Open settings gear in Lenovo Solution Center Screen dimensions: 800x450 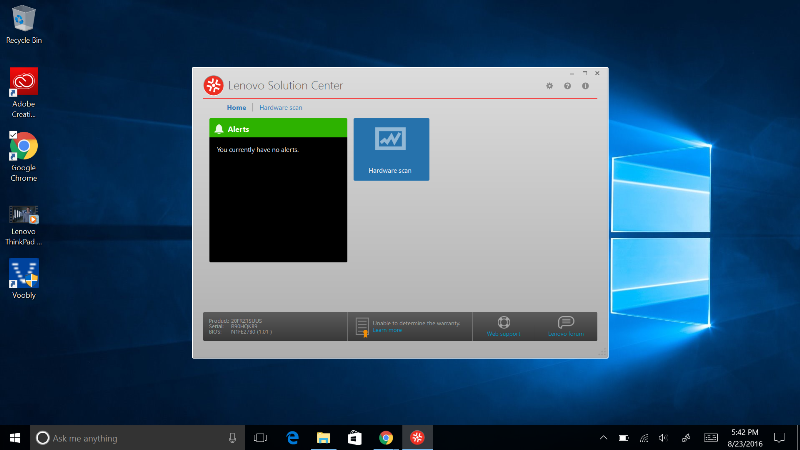[549, 86]
